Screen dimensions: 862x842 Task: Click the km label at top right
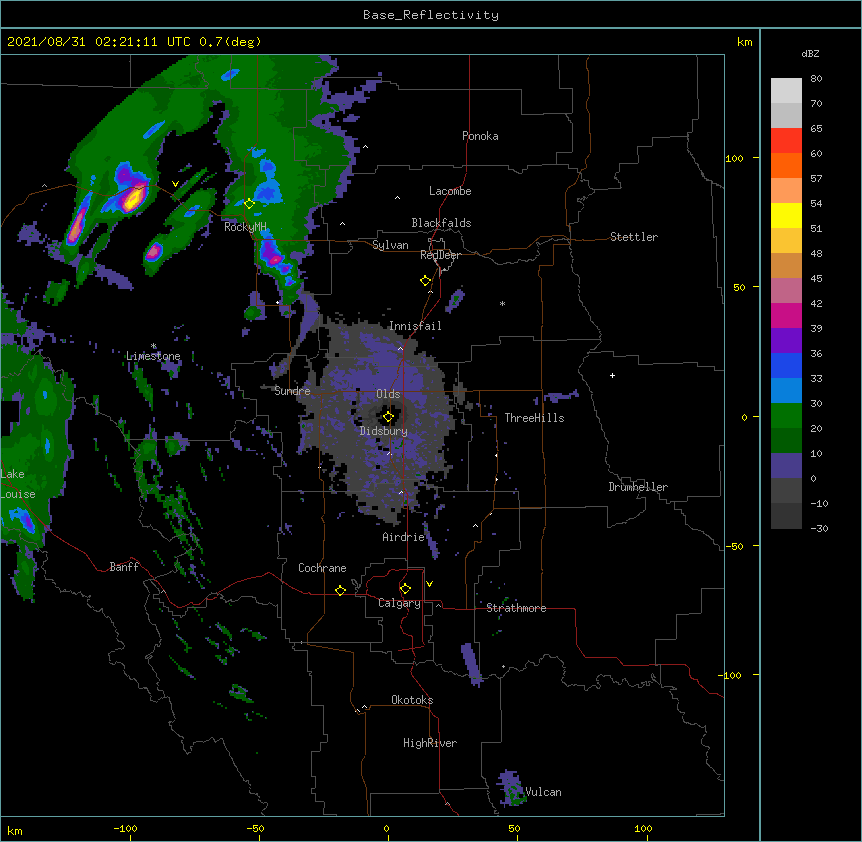click(x=745, y=42)
